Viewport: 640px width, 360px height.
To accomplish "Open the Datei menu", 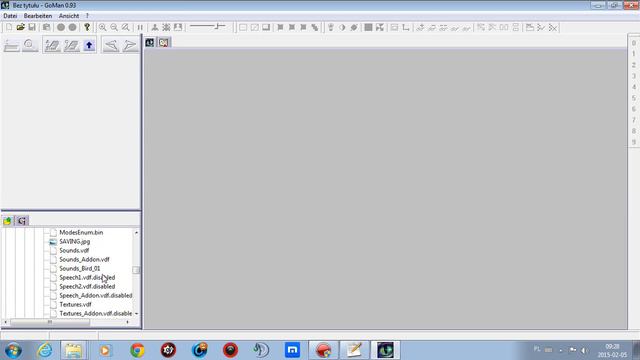I will [10, 16].
